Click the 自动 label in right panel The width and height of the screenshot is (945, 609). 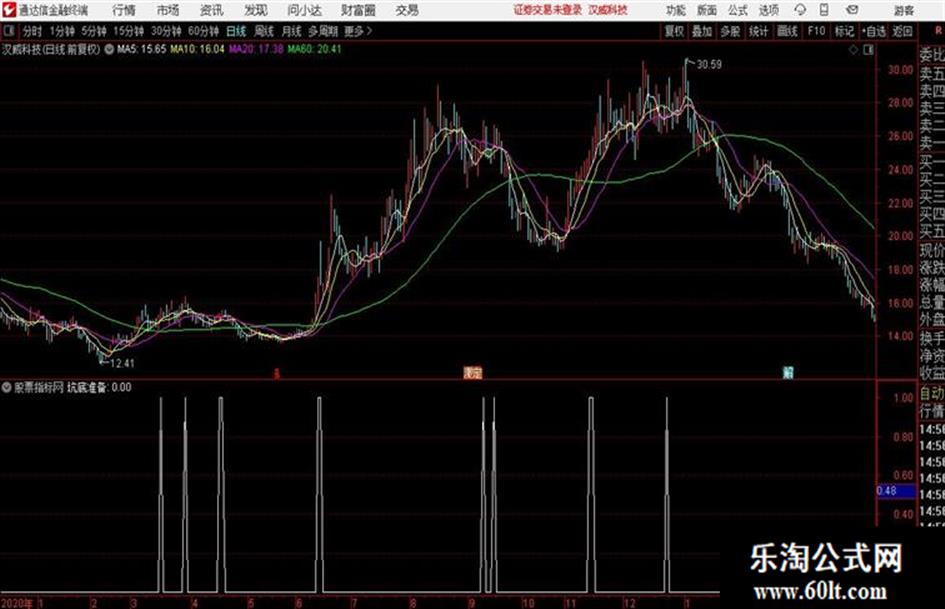(x=932, y=394)
